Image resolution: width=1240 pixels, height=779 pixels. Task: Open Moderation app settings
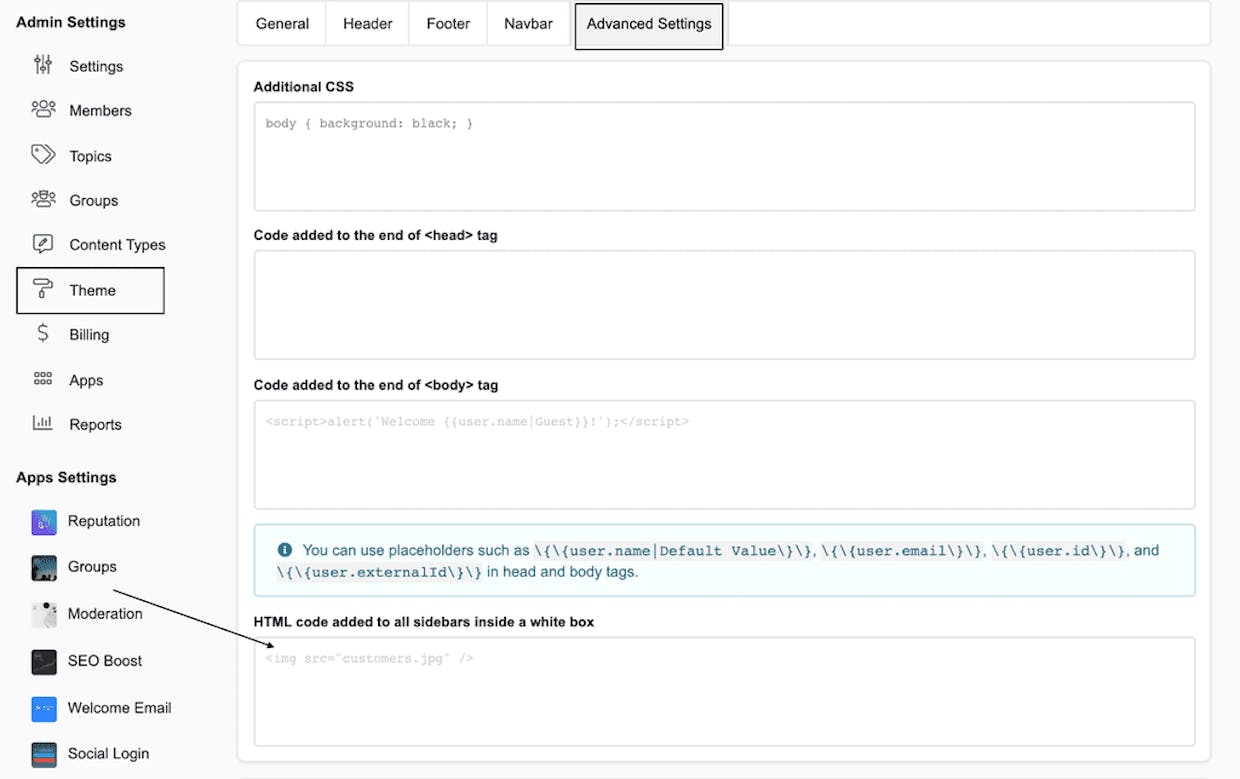(105, 614)
